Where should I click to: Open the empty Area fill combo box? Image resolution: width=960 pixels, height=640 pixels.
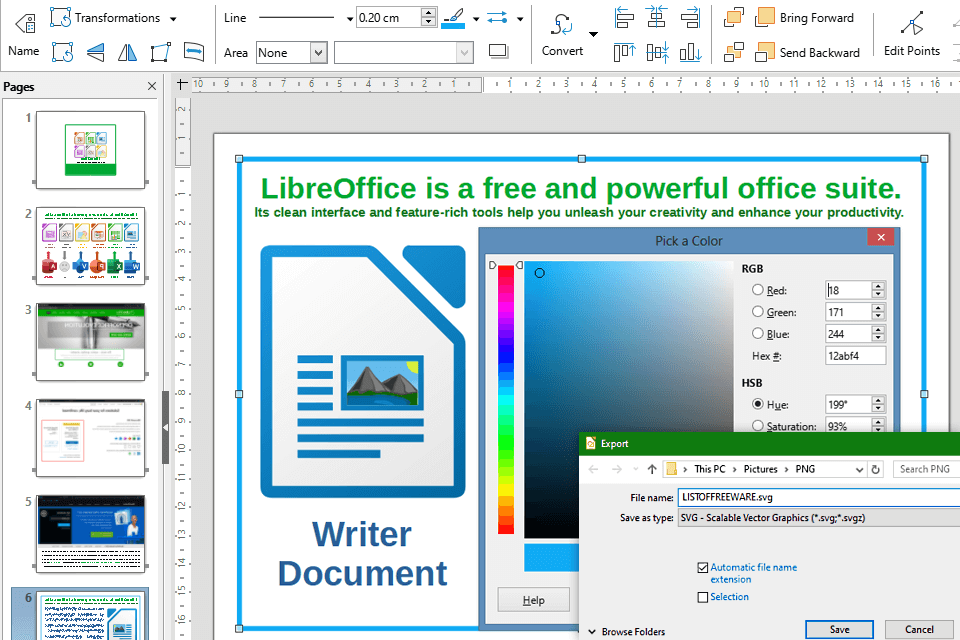click(403, 53)
